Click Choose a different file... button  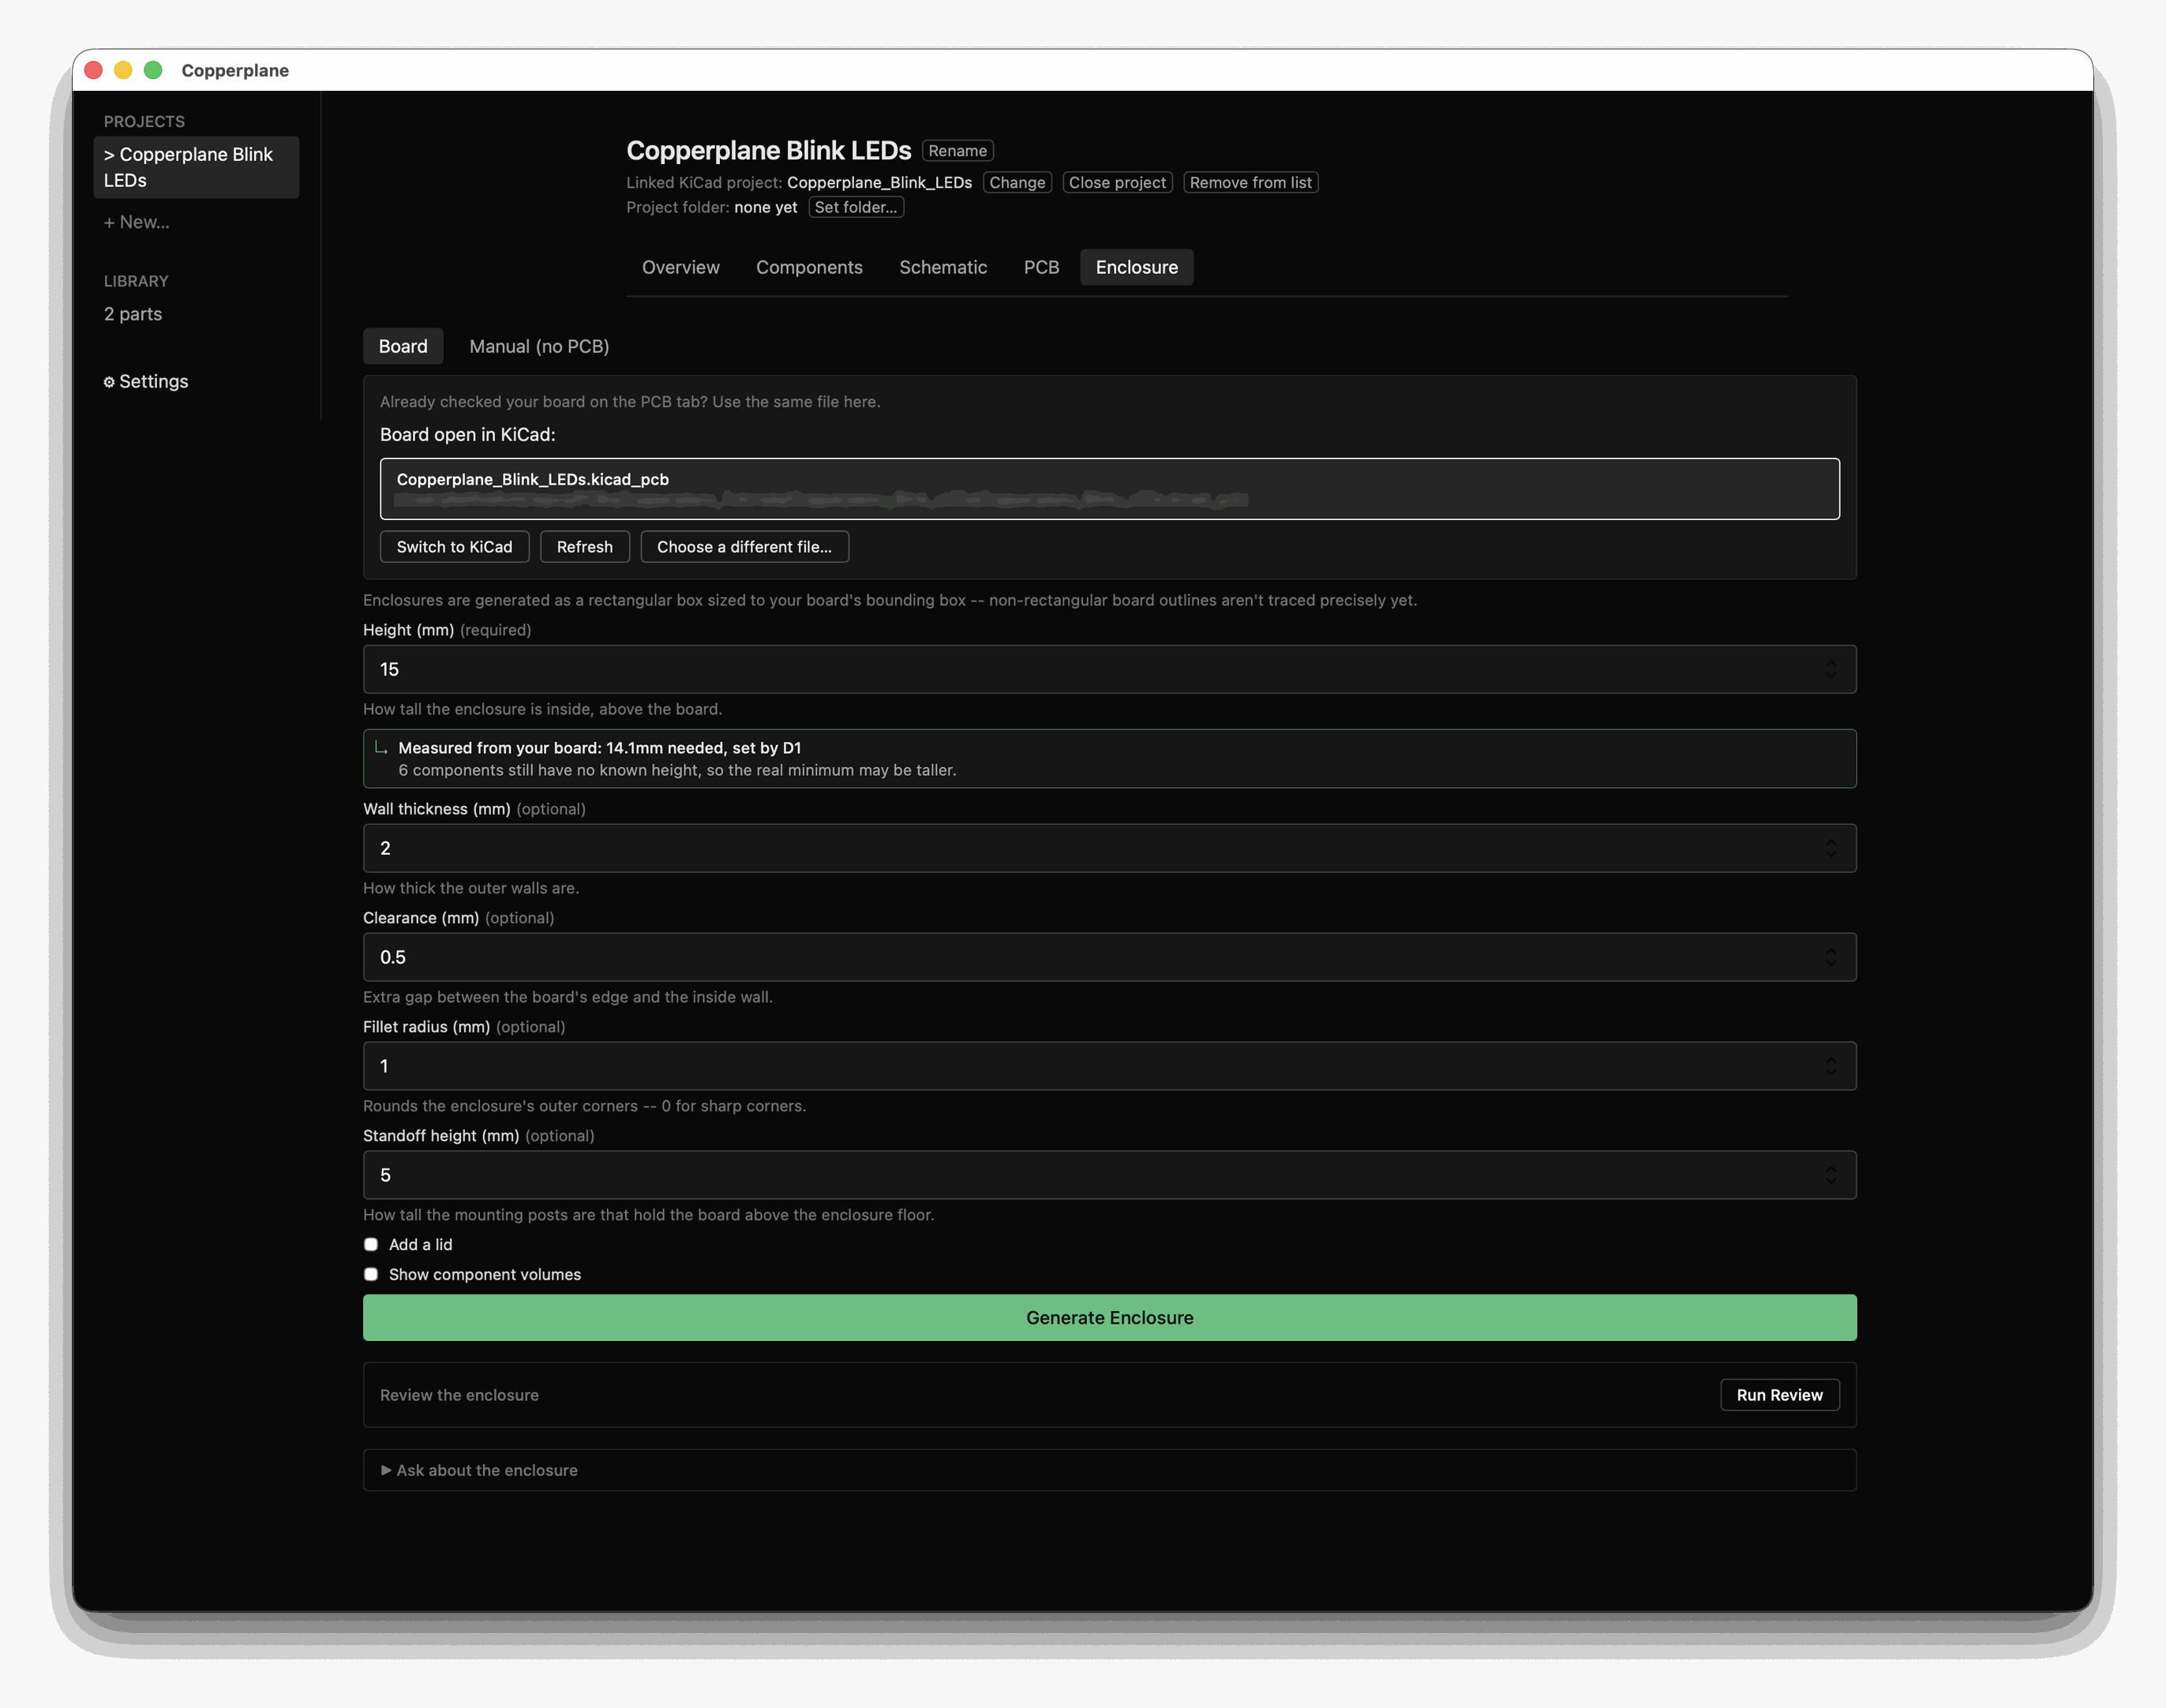[744, 547]
